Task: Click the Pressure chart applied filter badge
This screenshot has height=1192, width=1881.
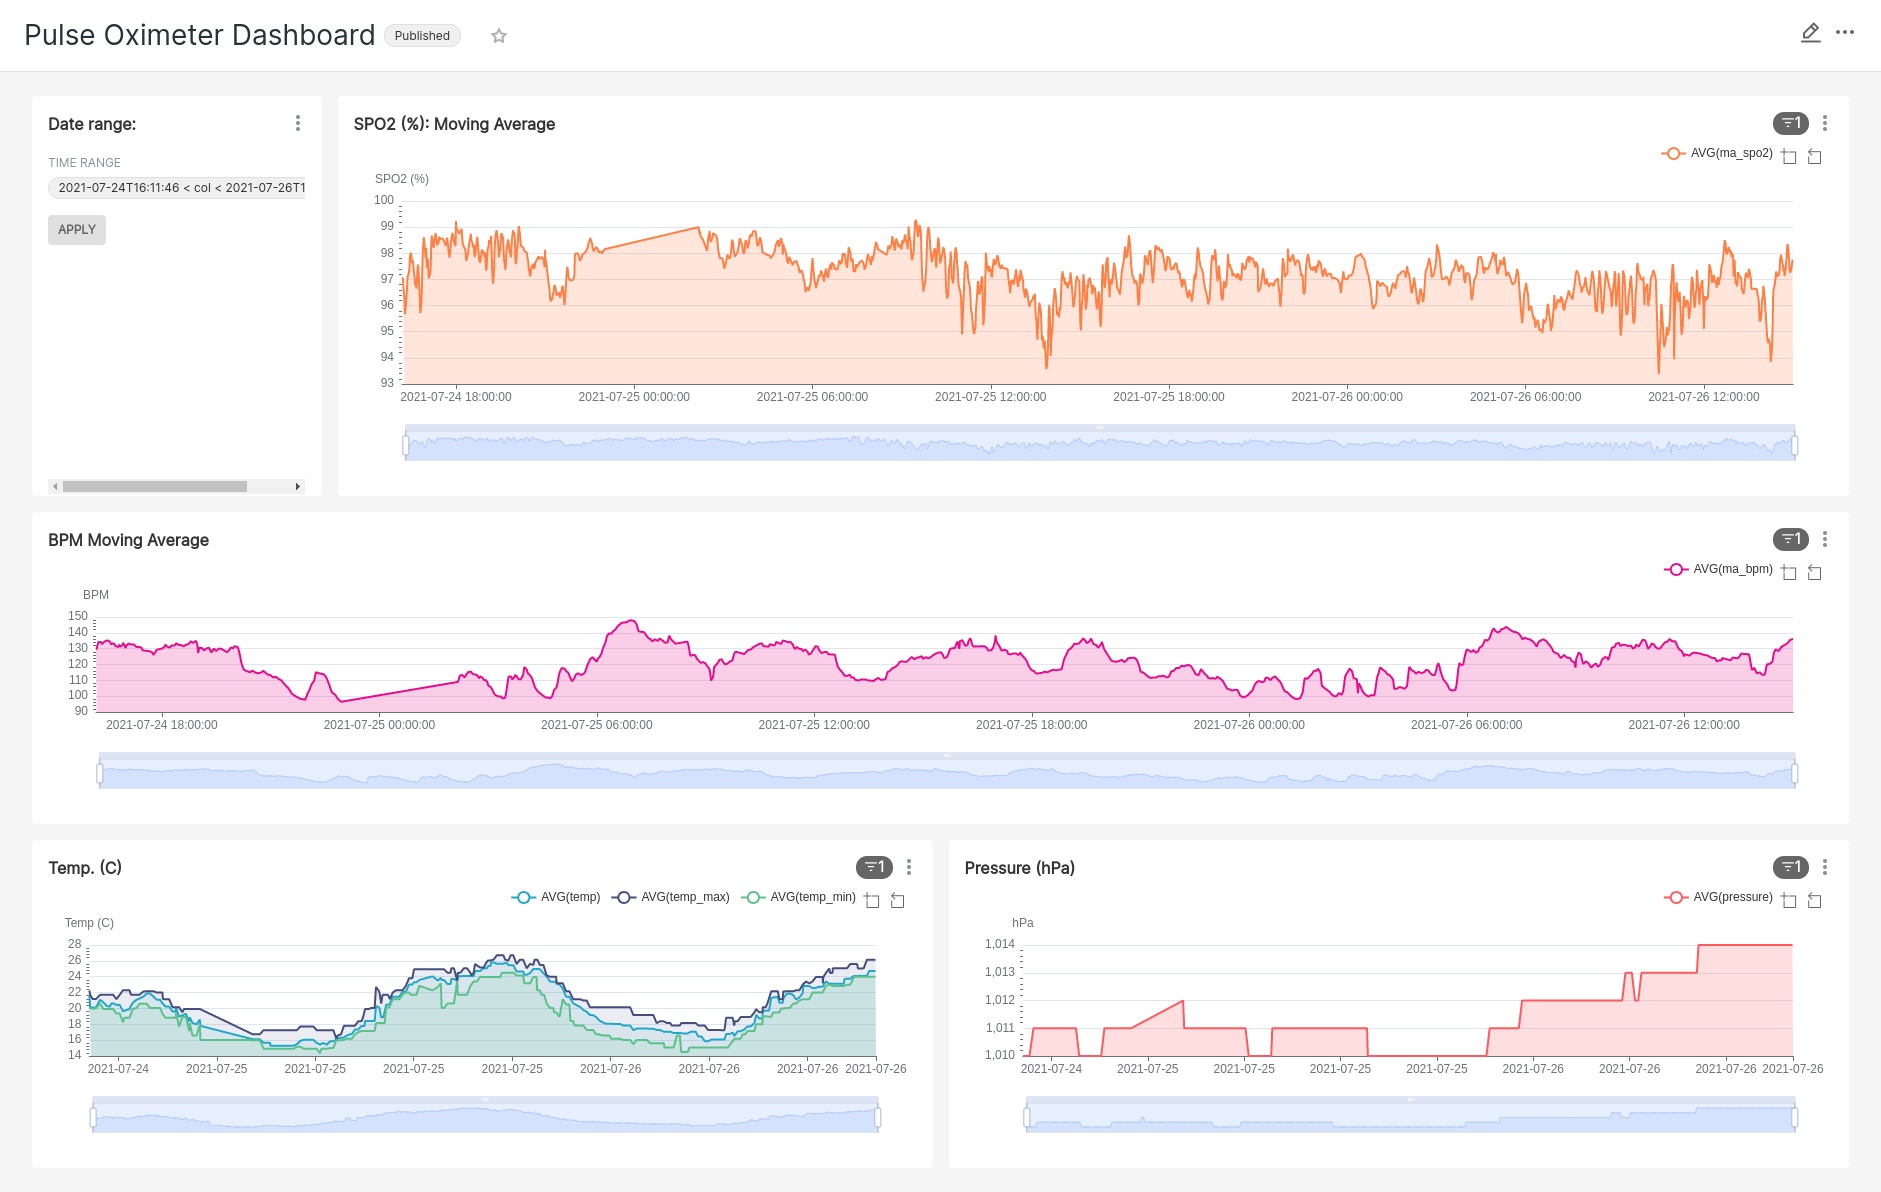Action: click(x=1790, y=867)
